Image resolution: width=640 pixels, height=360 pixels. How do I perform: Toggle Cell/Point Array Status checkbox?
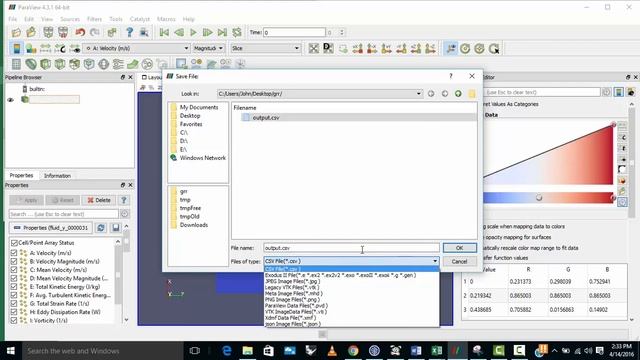point(14,243)
